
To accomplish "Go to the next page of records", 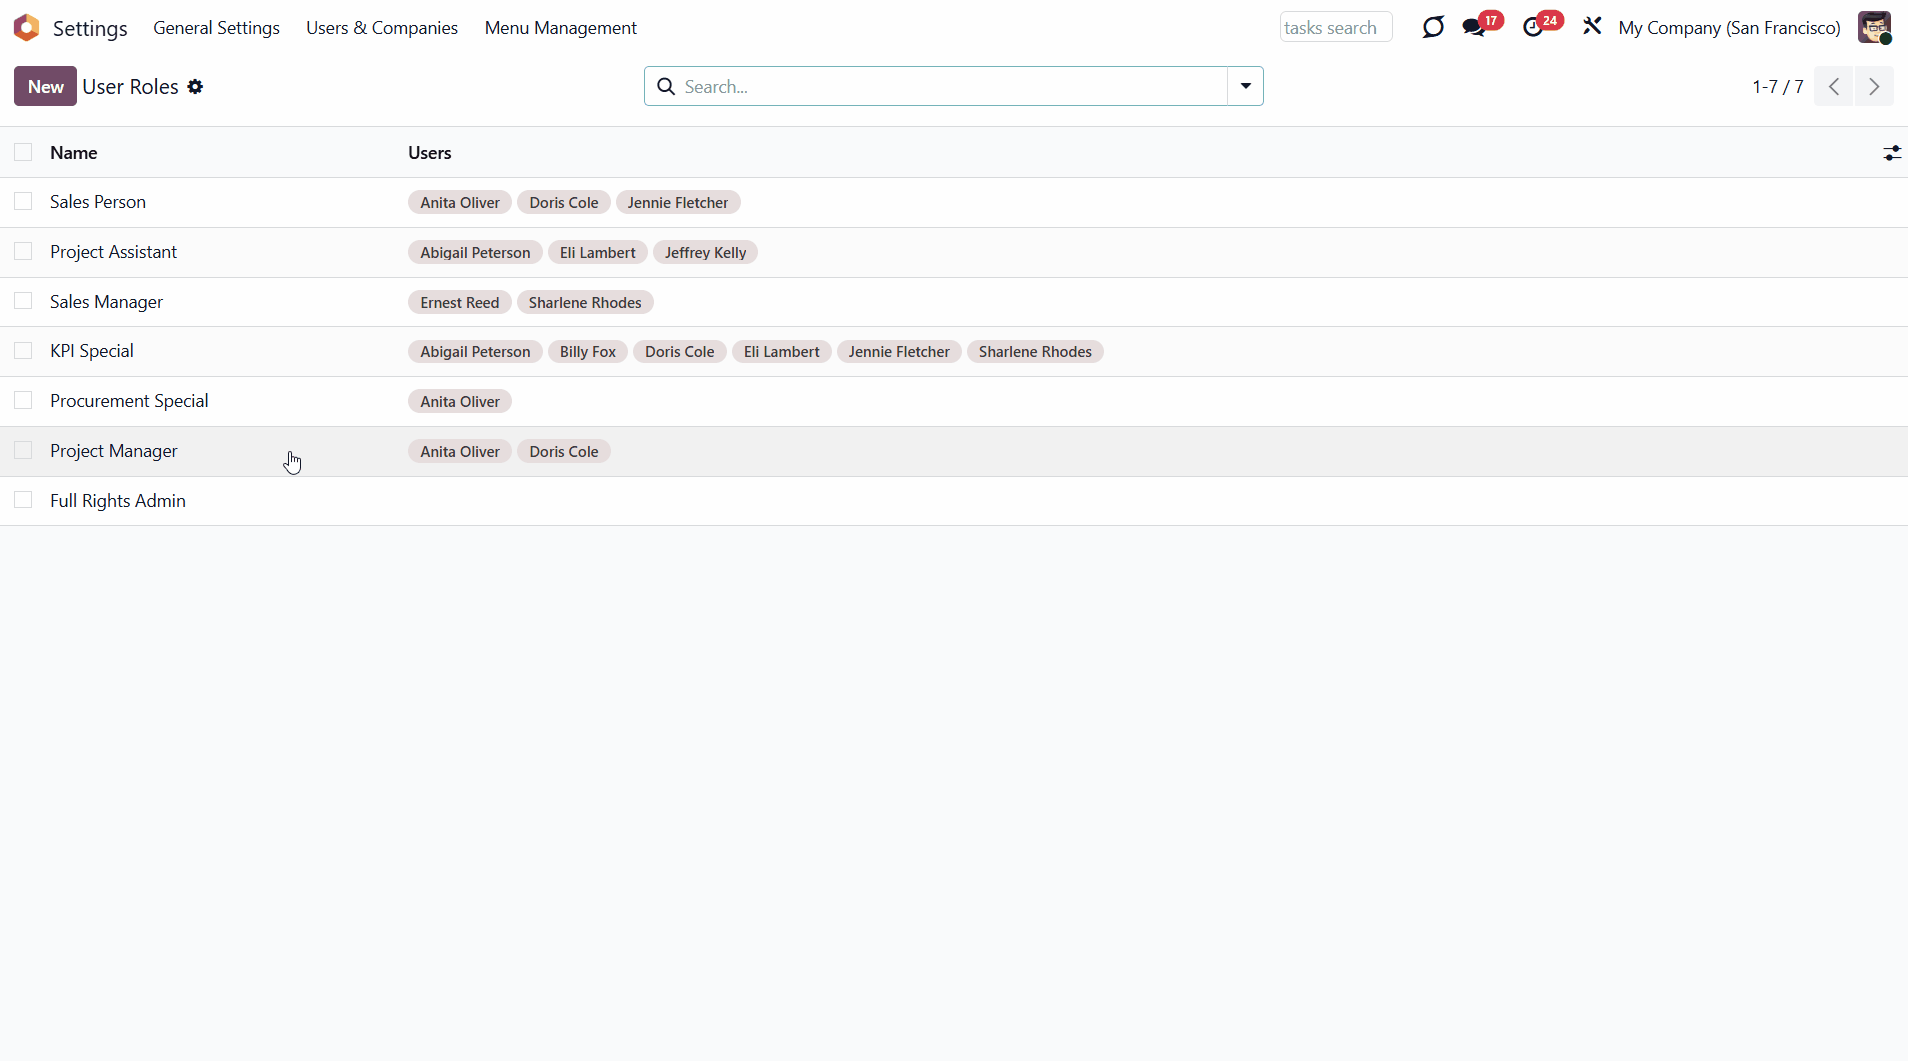I will [x=1873, y=87].
